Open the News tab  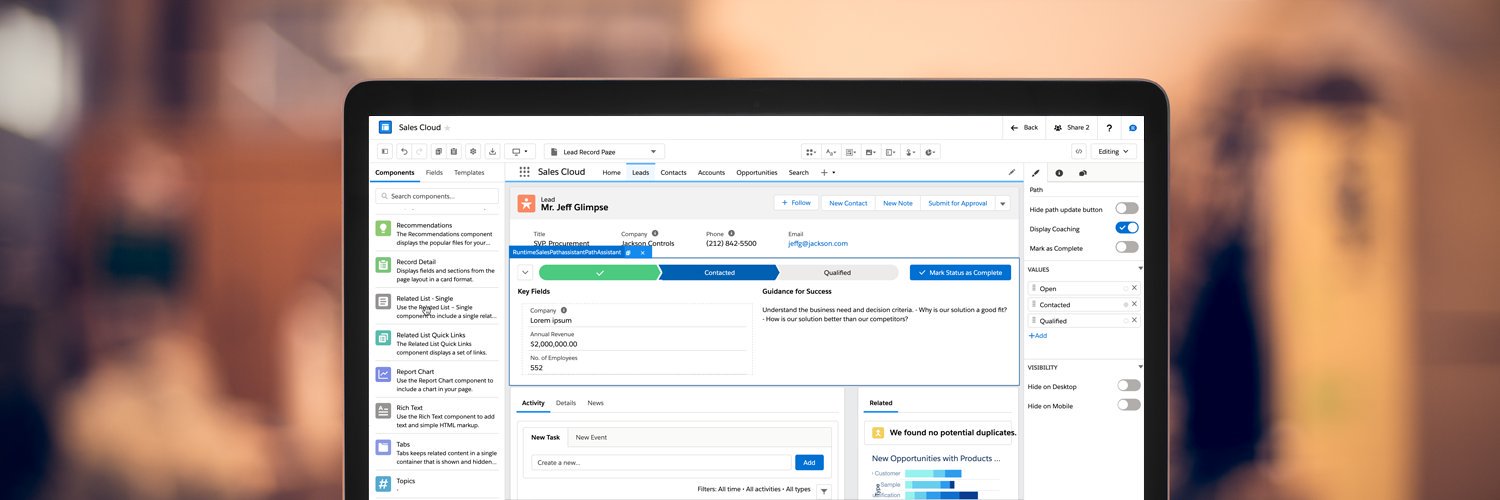(595, 403)
